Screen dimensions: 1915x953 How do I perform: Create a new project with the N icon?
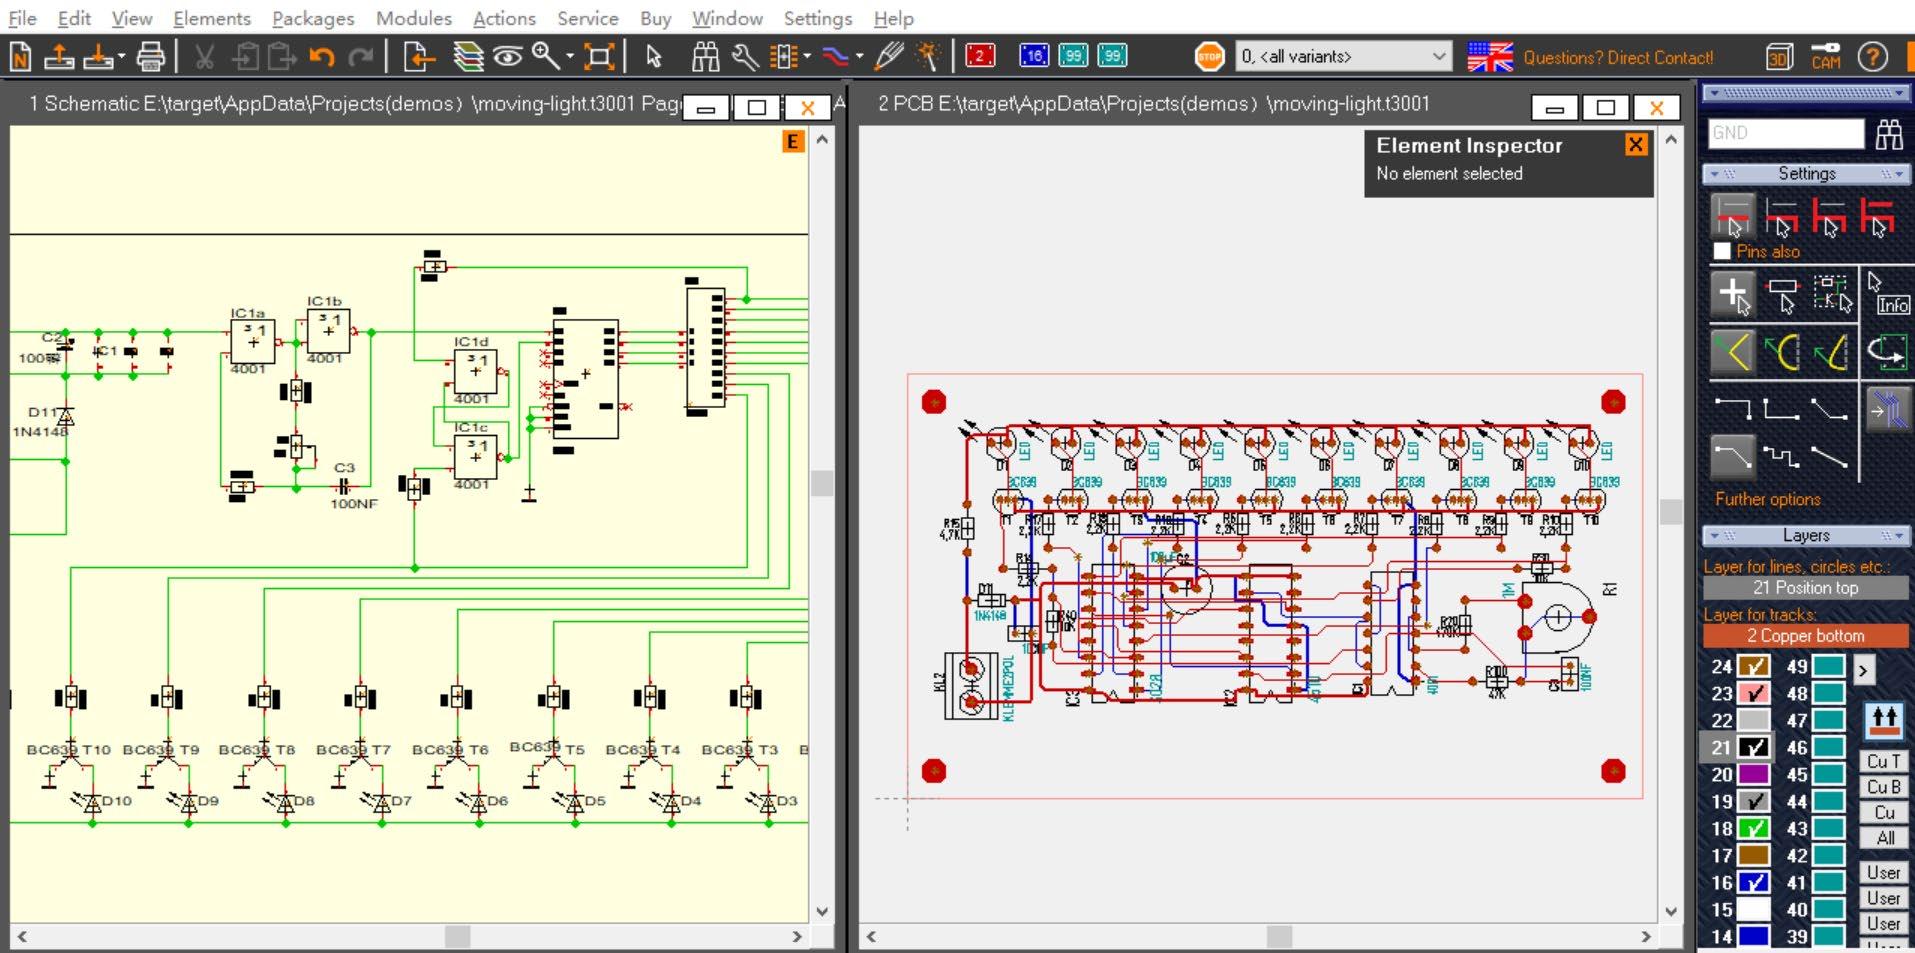tap(20, 57)
